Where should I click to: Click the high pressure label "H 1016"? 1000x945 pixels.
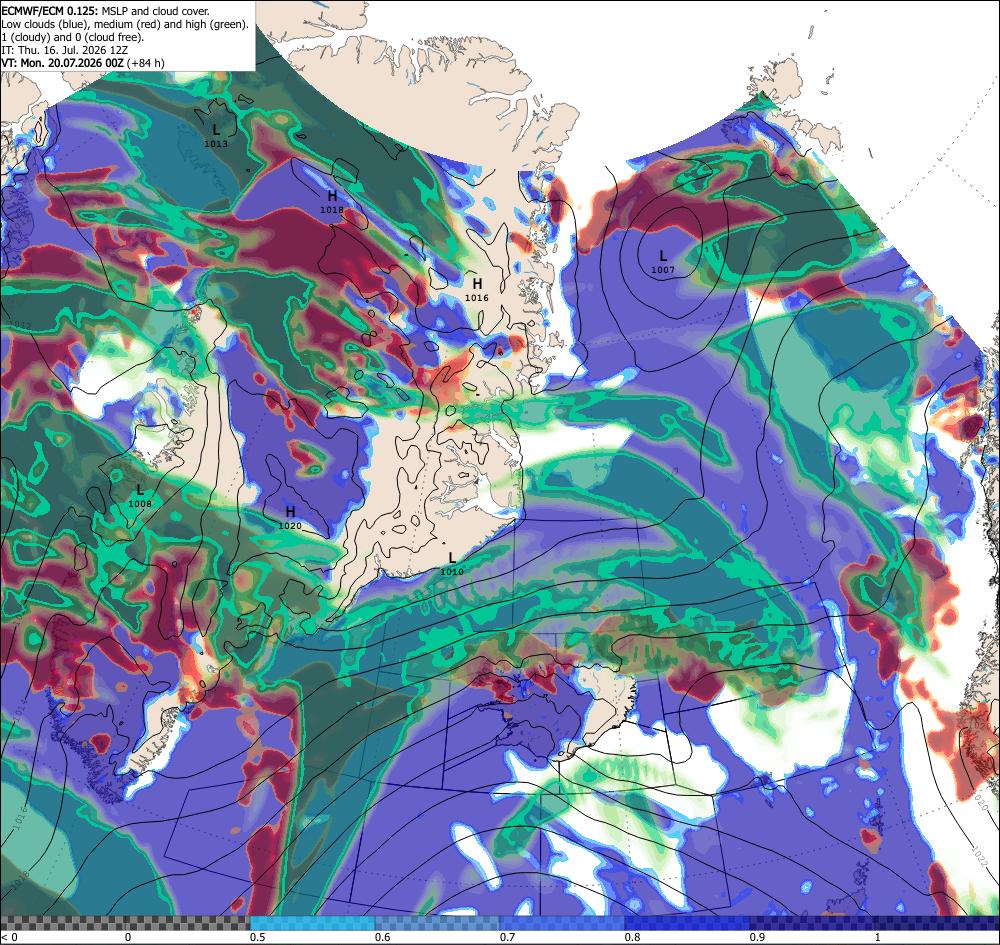click(x=476, y=290)
